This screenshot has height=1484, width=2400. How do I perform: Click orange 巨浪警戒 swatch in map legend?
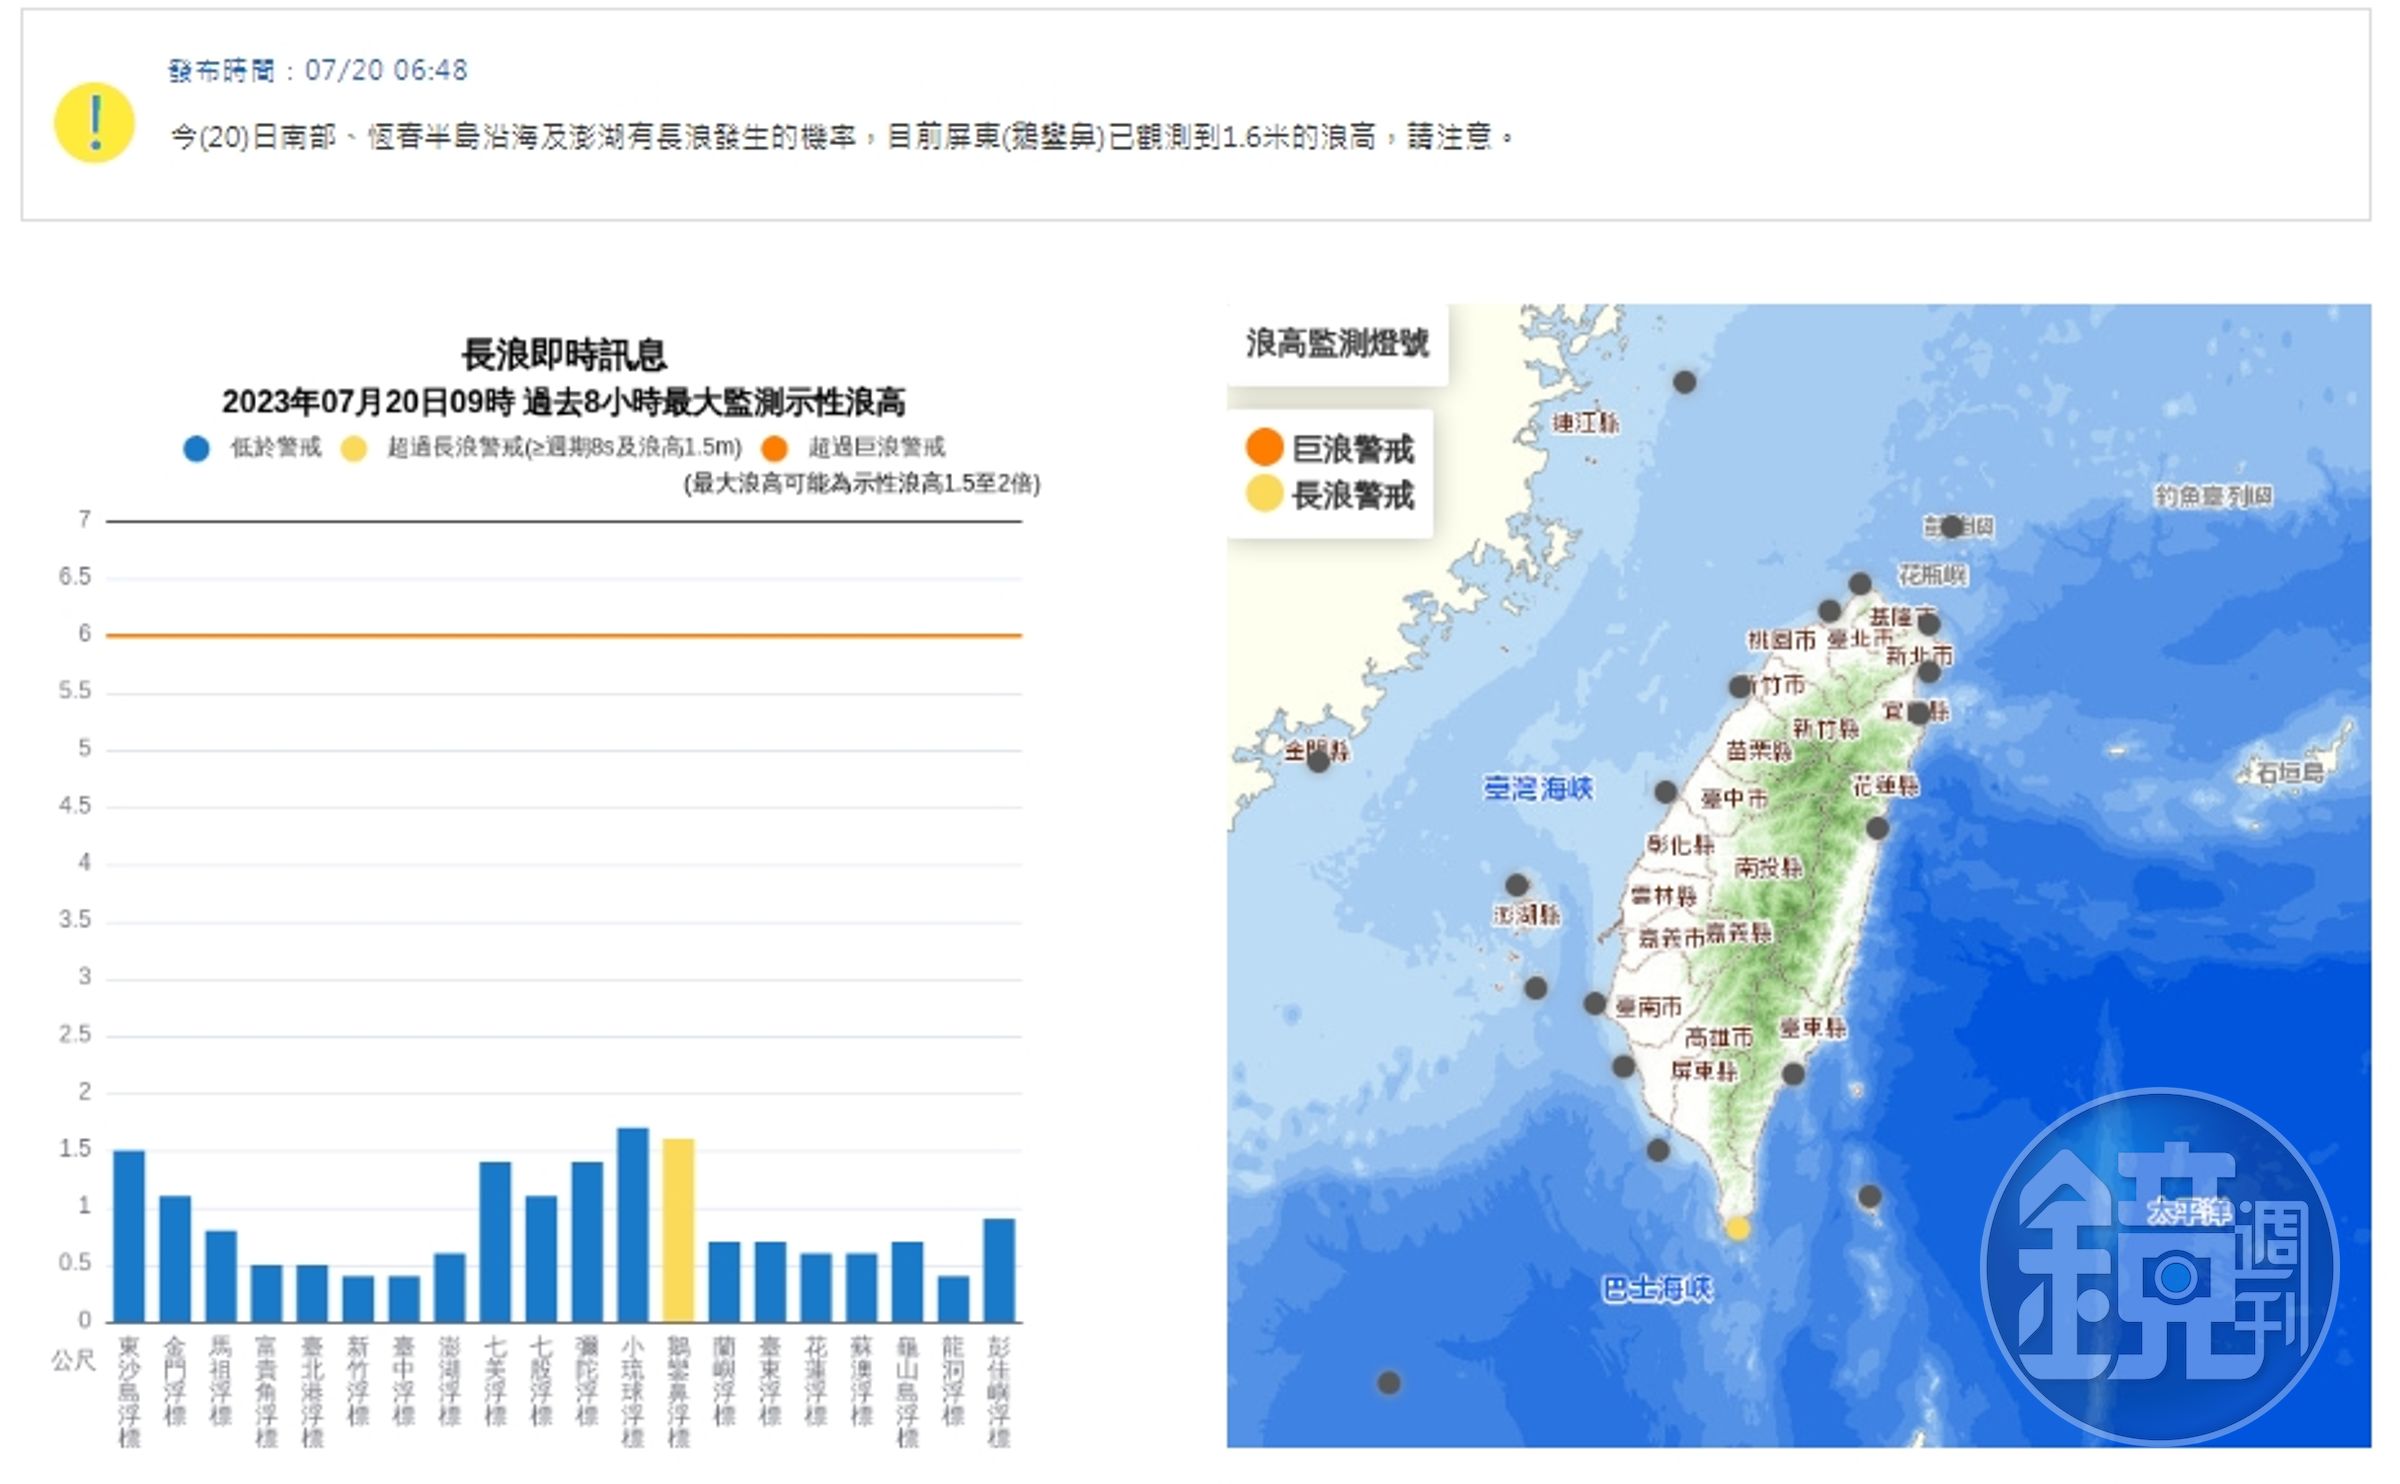pos(1264,447)
